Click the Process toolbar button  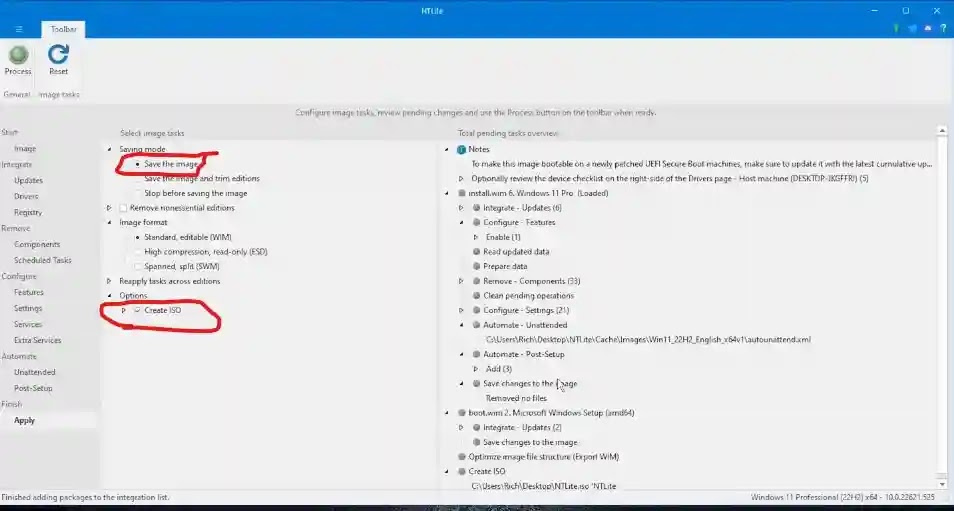(x=18, y=60)
